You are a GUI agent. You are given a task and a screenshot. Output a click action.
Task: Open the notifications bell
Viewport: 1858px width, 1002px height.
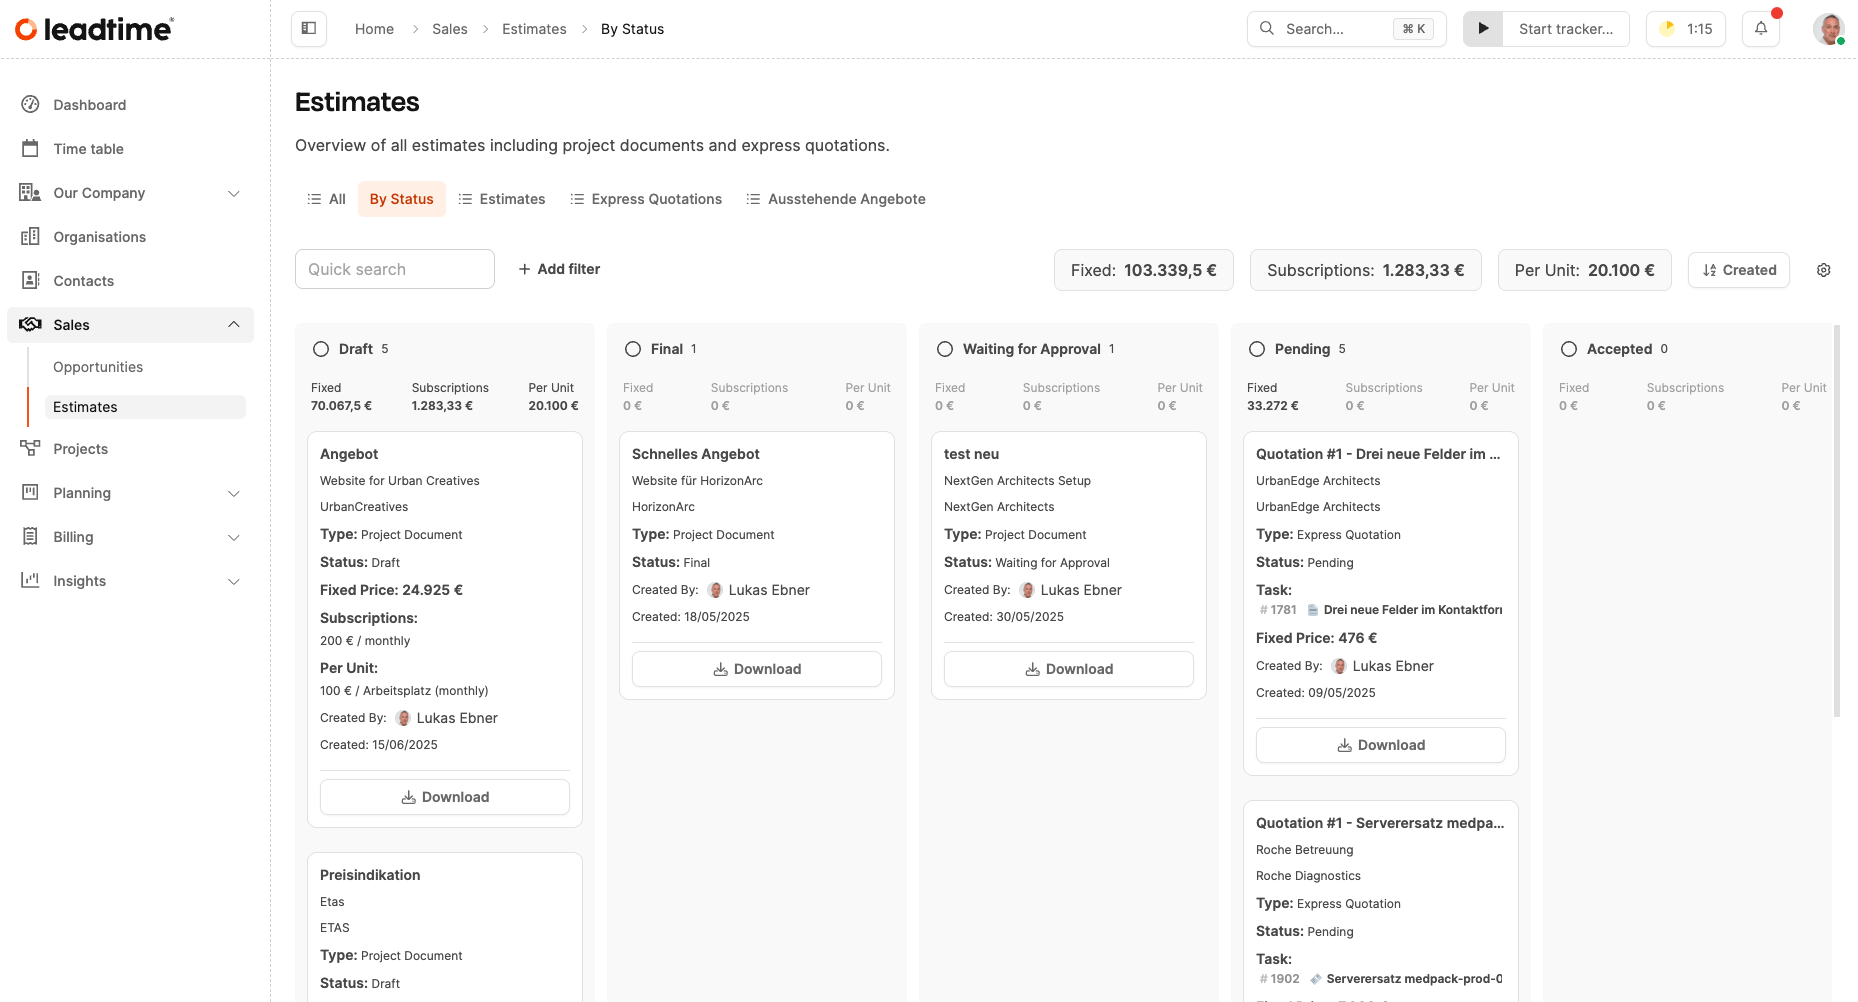click(x=1761, y=29)
